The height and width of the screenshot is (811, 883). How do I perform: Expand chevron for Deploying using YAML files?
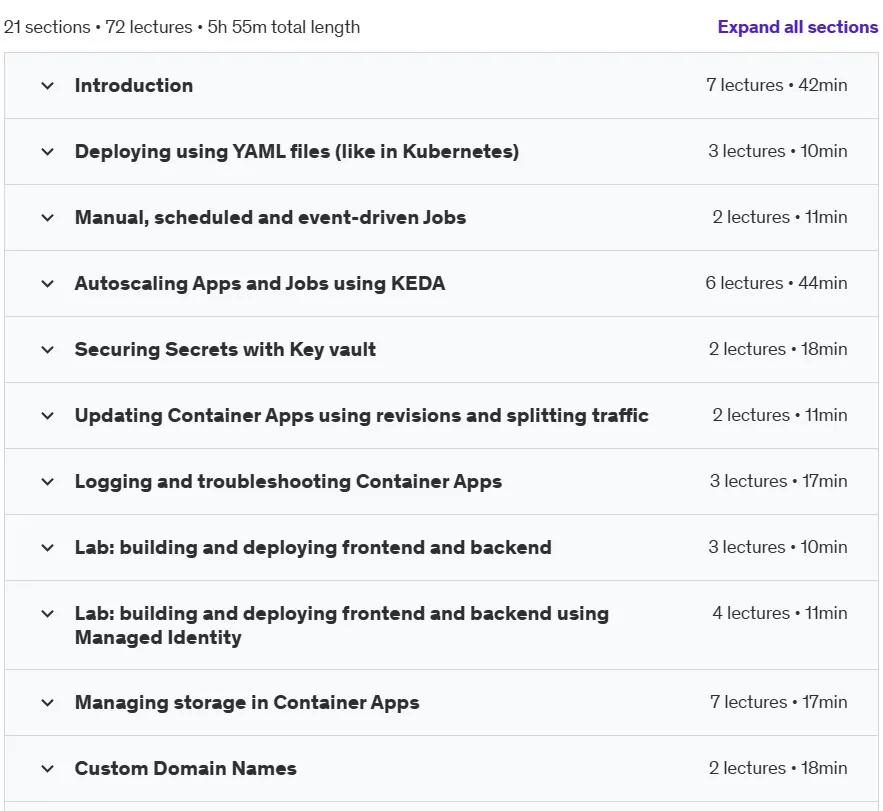[48, 151]
